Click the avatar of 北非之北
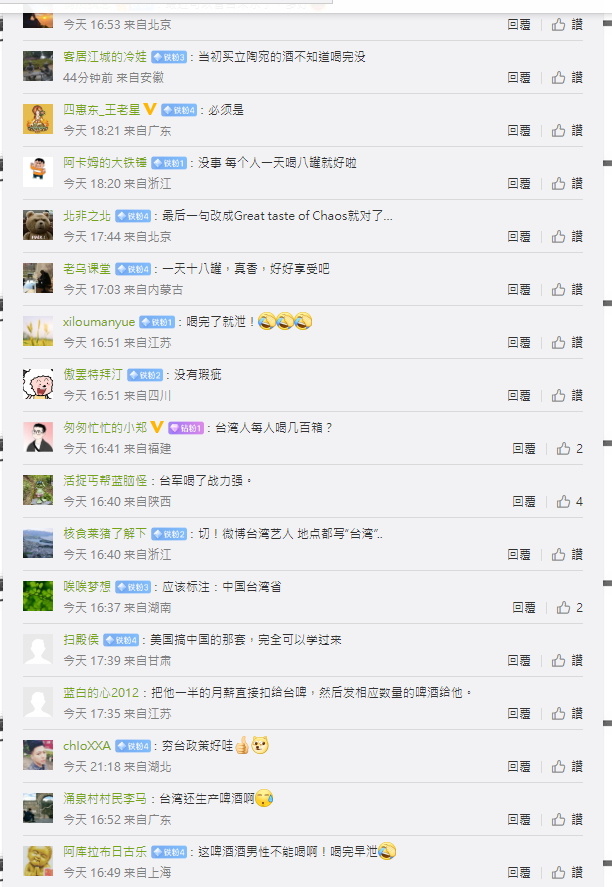 click(x=38, y=225)
